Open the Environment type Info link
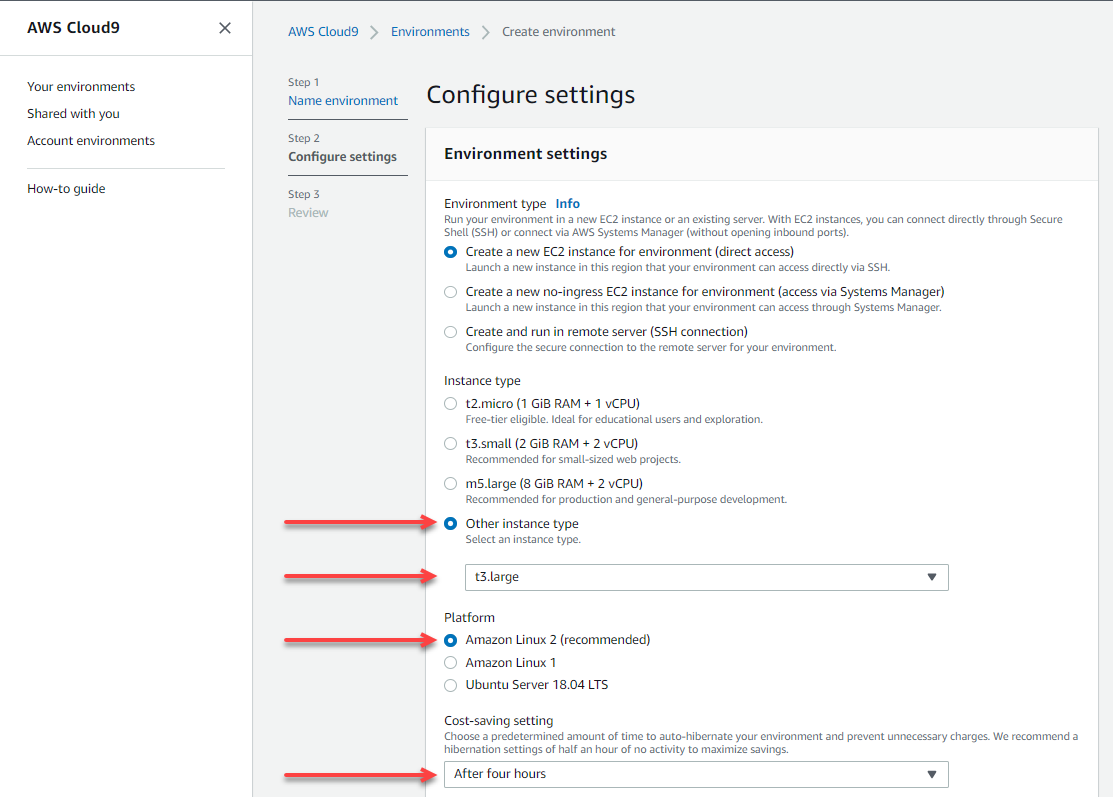 point(567,203)
